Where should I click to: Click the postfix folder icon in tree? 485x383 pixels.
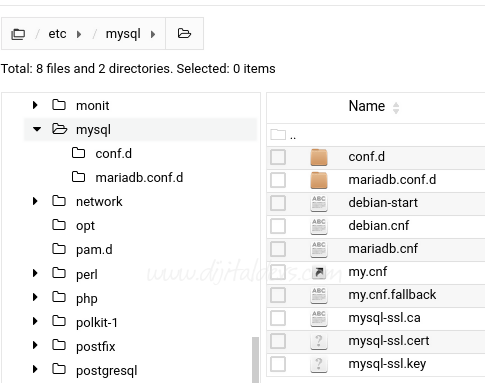click(x=59, y=345)
